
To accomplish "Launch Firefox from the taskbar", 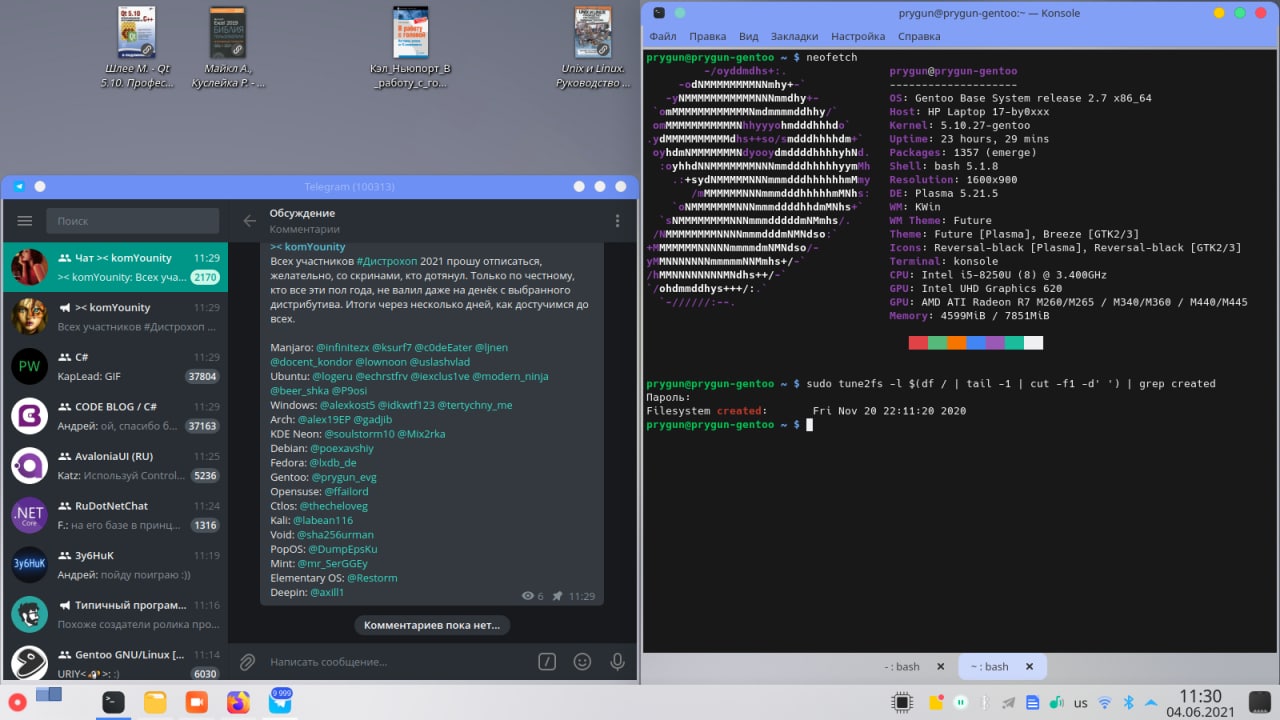I will pos(238,702).
